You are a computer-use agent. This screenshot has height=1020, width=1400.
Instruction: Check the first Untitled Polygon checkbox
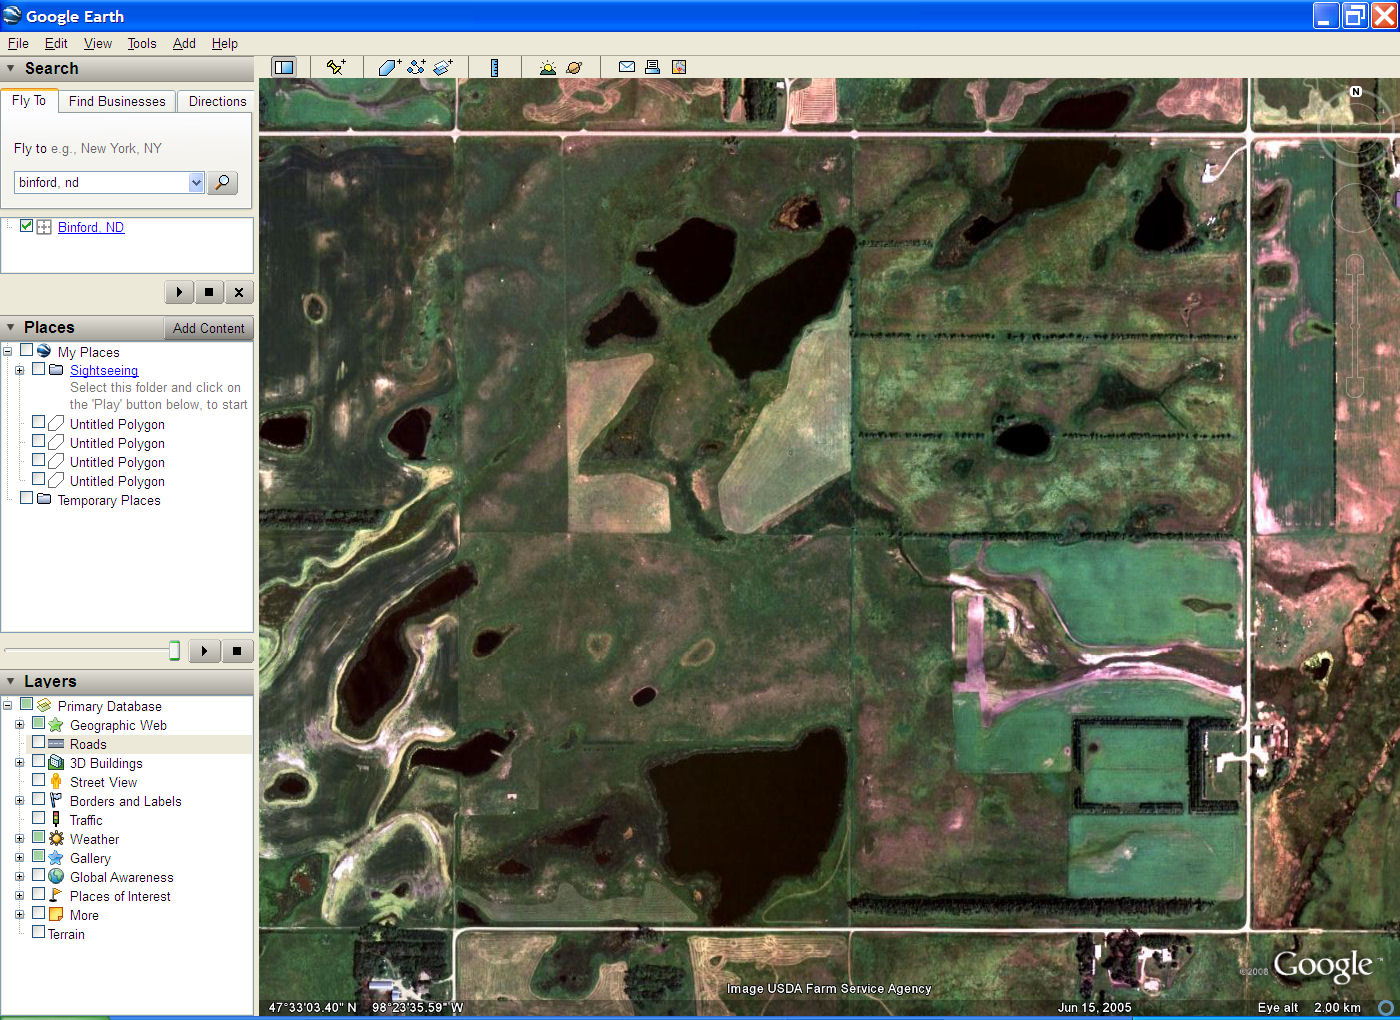pos(38,423)
